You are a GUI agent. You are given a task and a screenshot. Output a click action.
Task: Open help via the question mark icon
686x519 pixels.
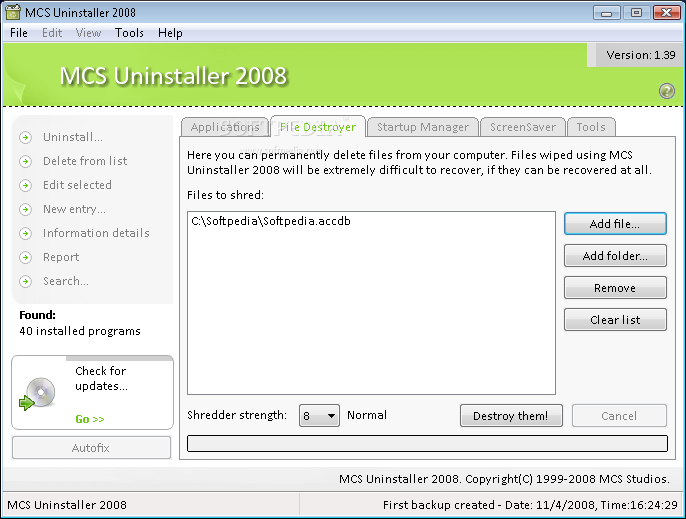[666, 91]
